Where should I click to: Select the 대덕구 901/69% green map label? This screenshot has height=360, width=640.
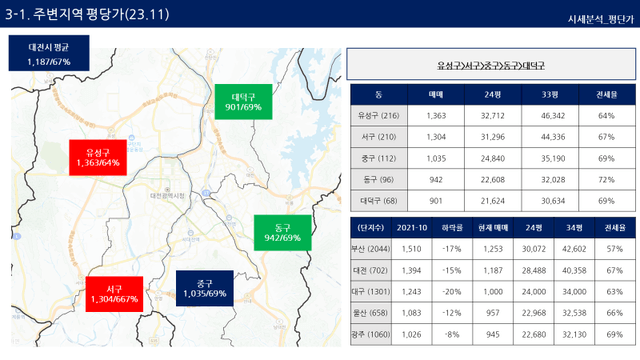click(x=243, y=102)
